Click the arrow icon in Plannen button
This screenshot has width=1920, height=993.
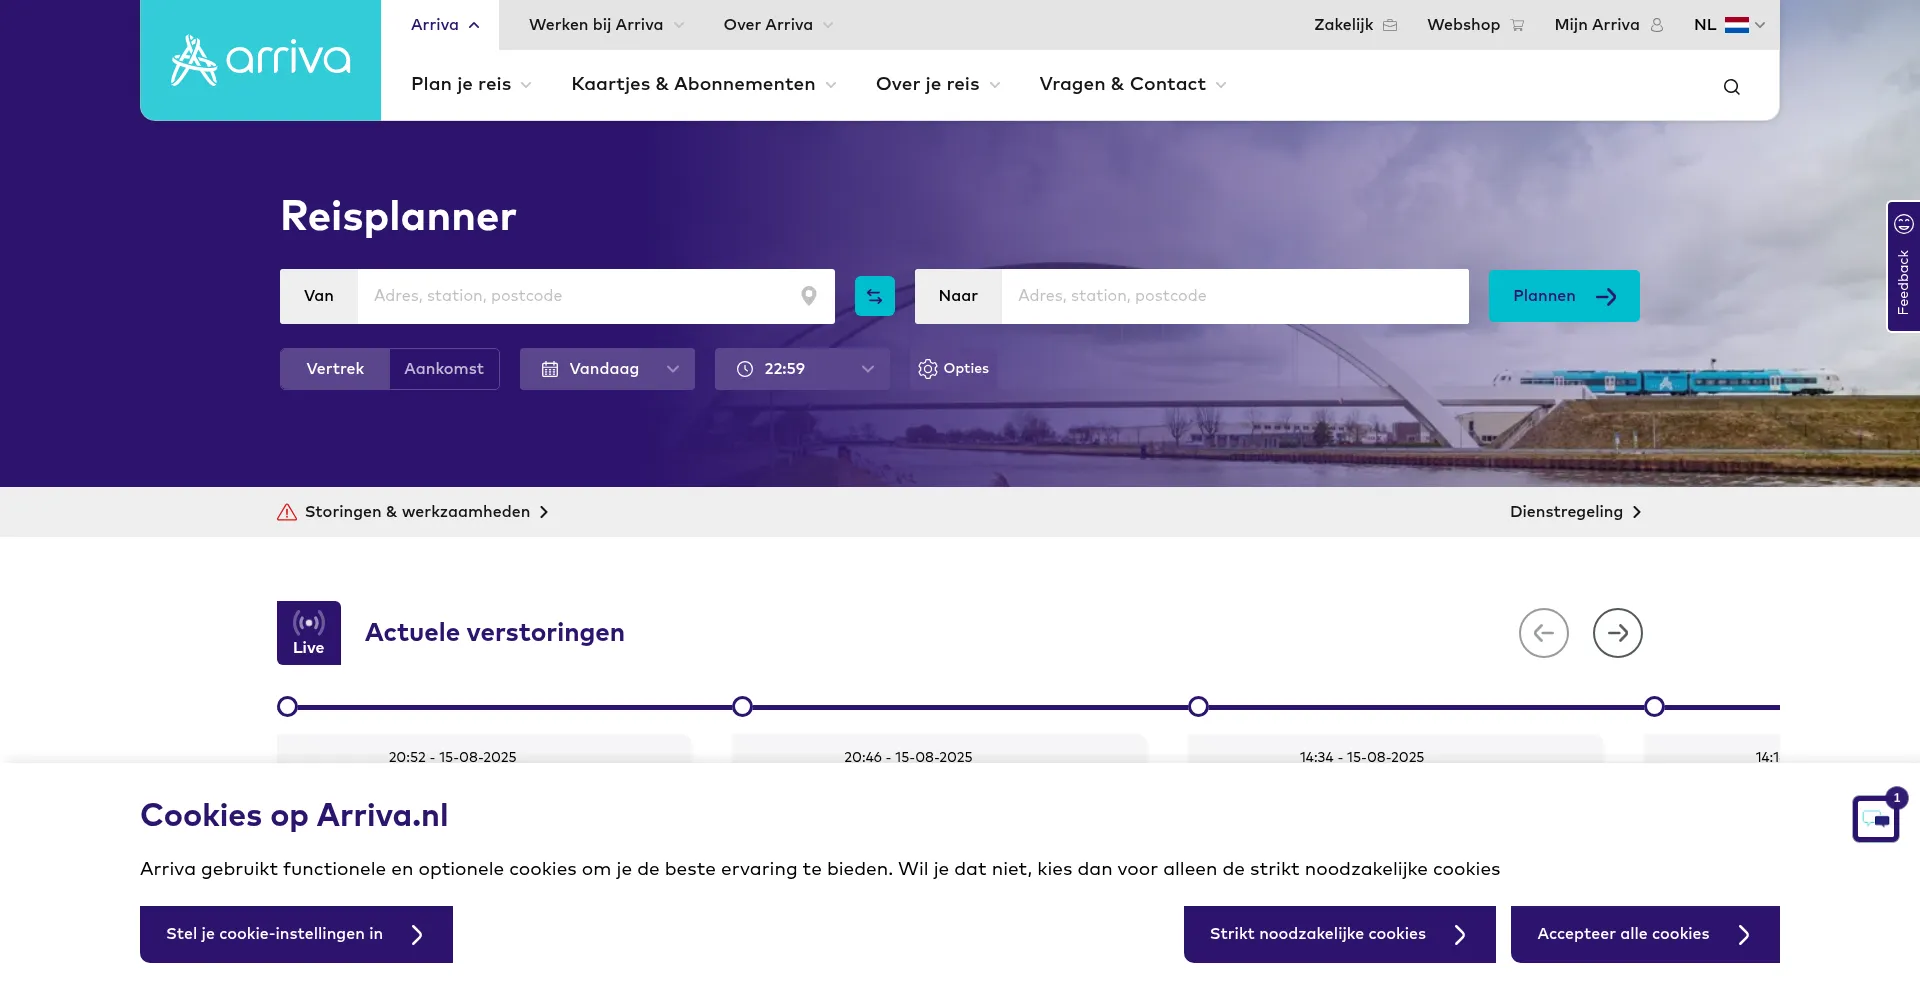coord(1607,297)
